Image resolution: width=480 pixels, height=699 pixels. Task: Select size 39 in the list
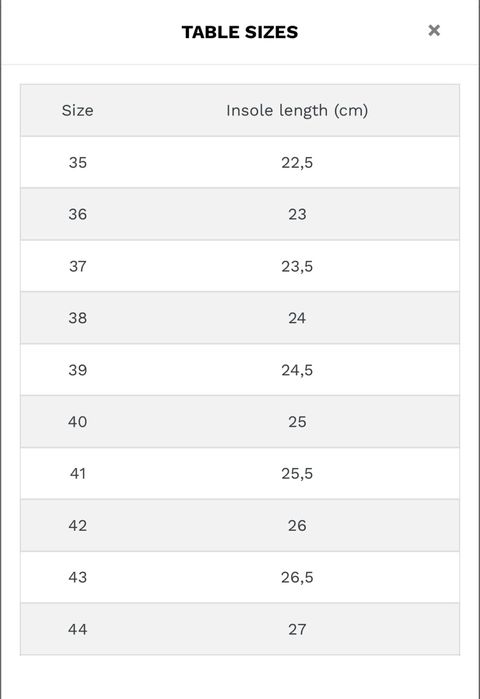pyautogui.click(x=78, y=370)
